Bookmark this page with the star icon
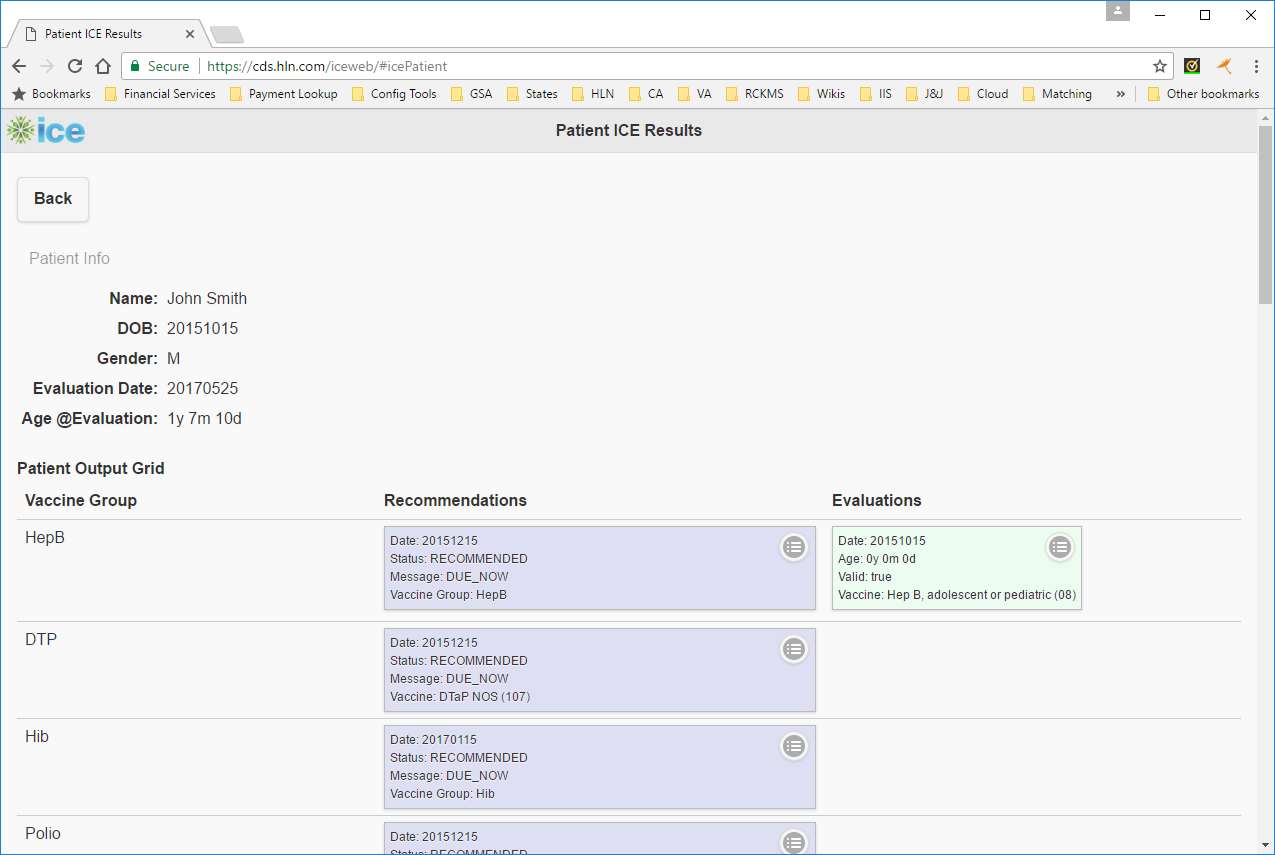 (1159, 66)
